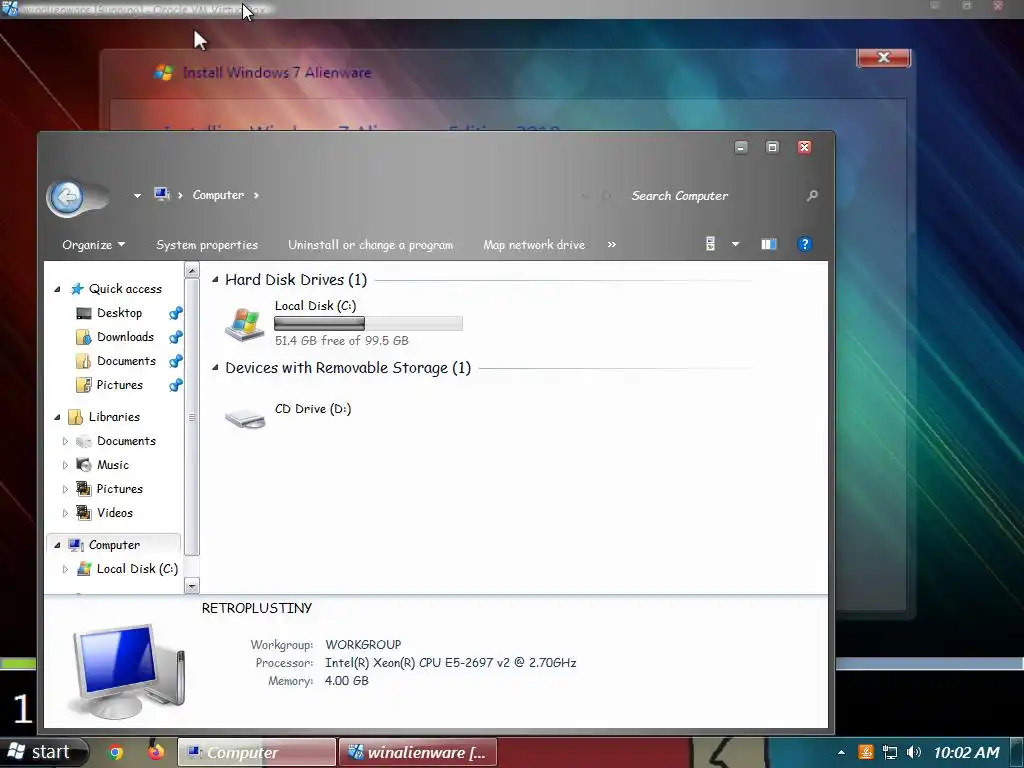
Task: Click 51.4 GB free of 99.5 GB text
Action: [342, 340]
